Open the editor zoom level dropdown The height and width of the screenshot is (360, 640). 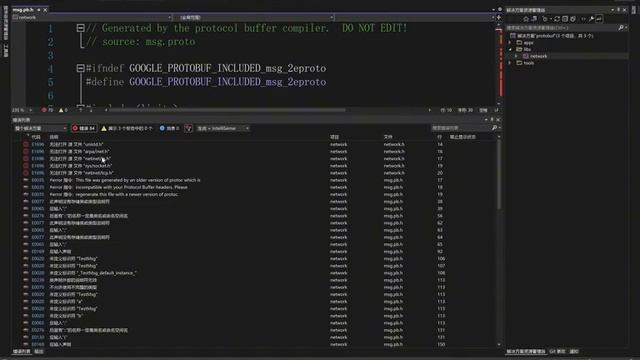(22, 110)
